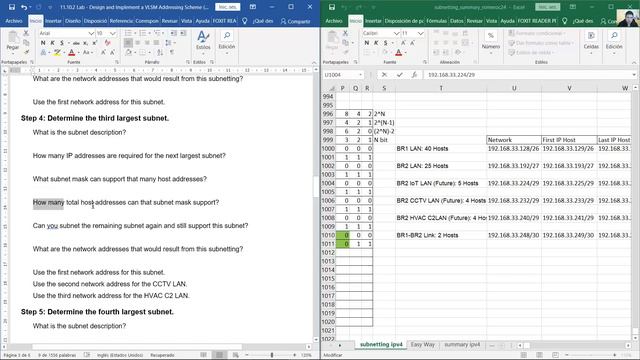Save the Excel workbook with the floppy icon

click(332, 7)
